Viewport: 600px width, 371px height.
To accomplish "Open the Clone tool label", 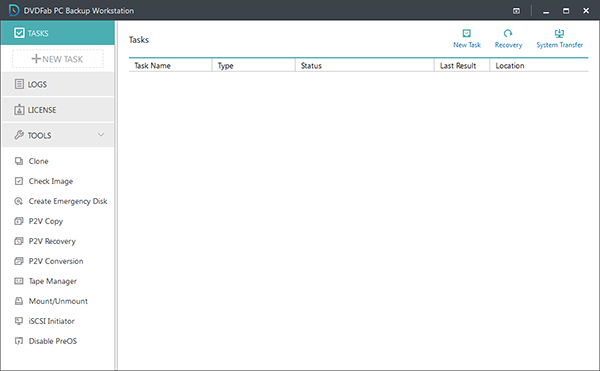I will click(39, 161).
